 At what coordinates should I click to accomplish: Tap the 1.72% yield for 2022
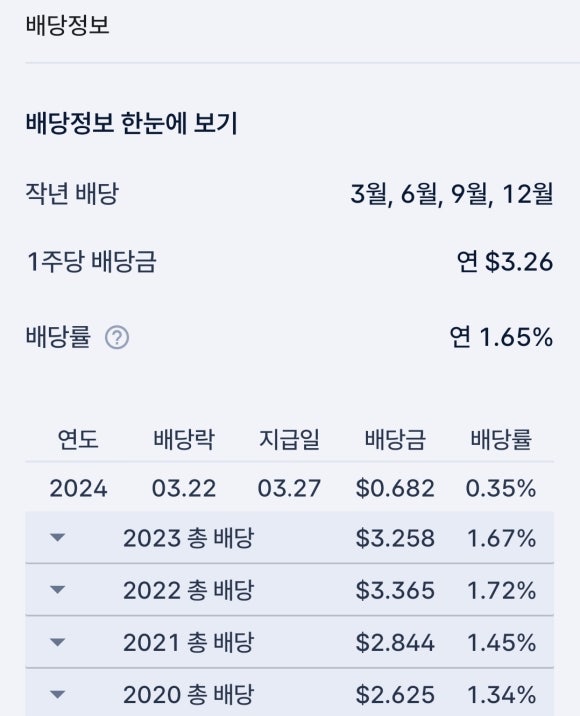(x=501, y=590)
